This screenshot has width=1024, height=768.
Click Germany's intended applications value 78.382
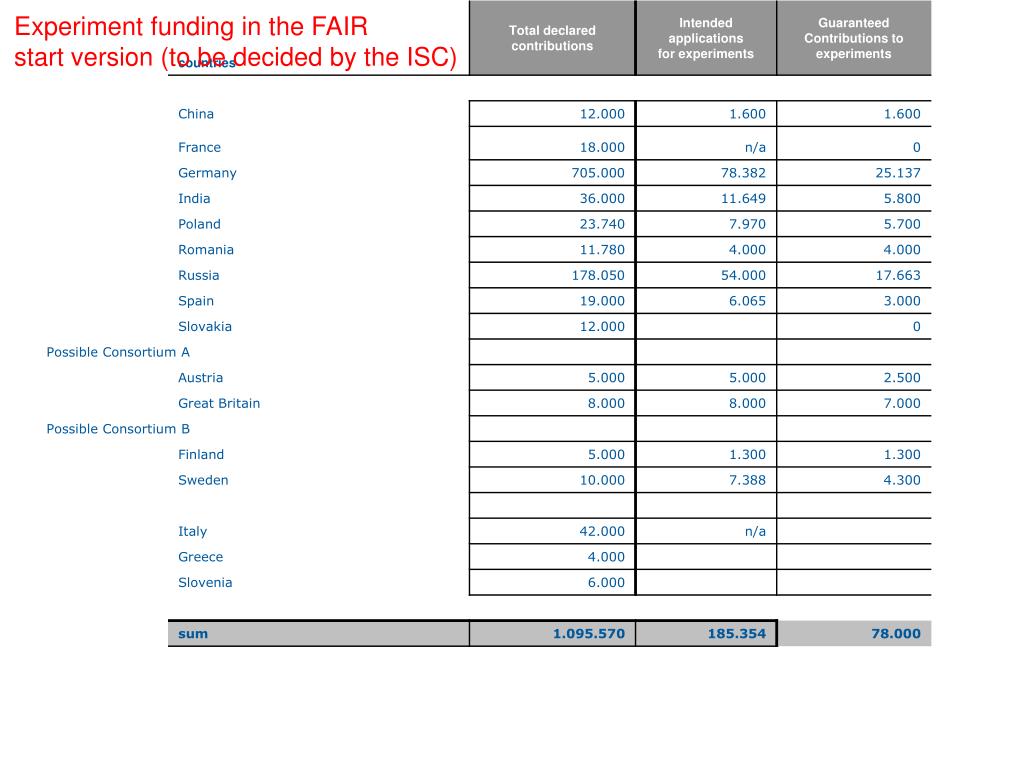tap(743, 173)
